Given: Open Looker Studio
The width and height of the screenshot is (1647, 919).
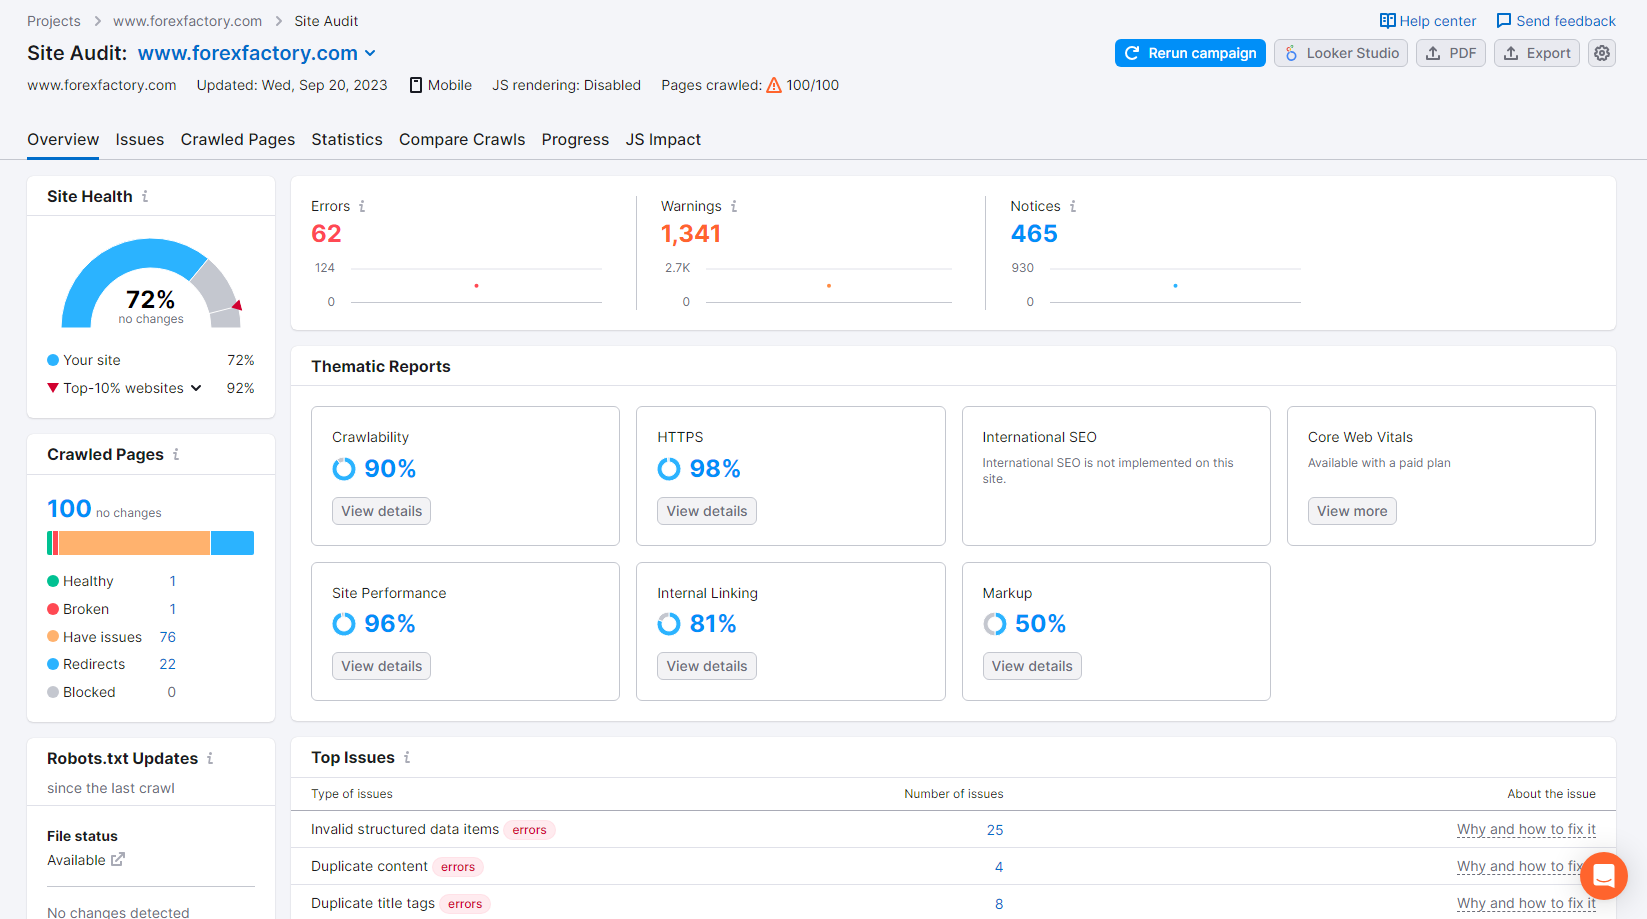Looking at the screenshot, I should point(1341,53).
